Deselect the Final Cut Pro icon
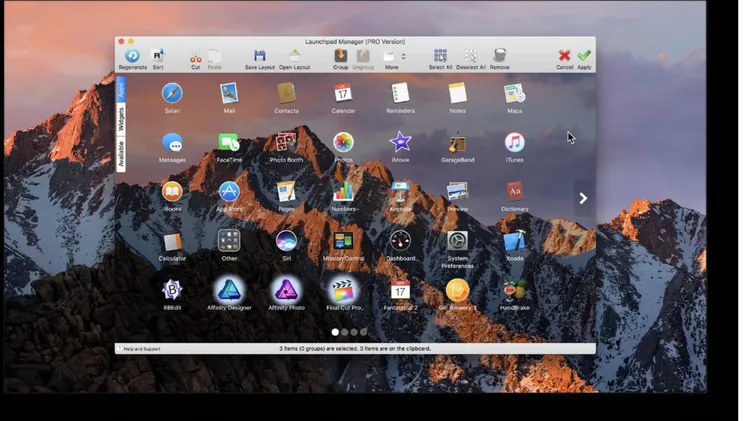 [x=343, y=290]
